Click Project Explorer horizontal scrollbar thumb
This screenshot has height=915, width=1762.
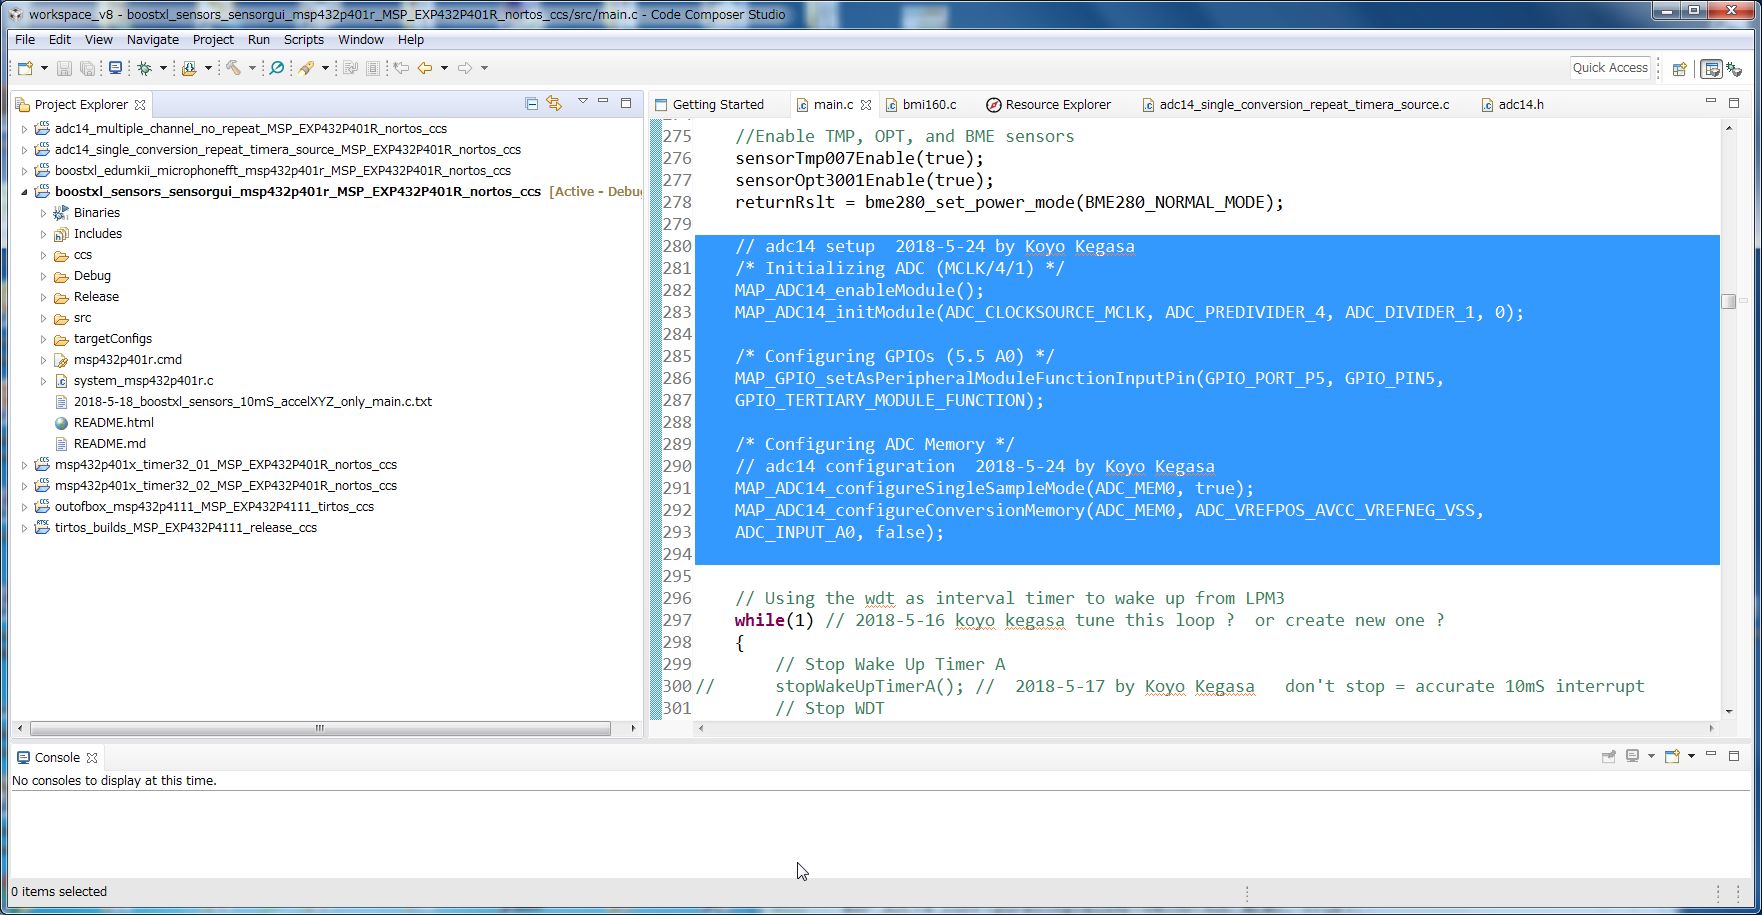click(x=320, y=728)
